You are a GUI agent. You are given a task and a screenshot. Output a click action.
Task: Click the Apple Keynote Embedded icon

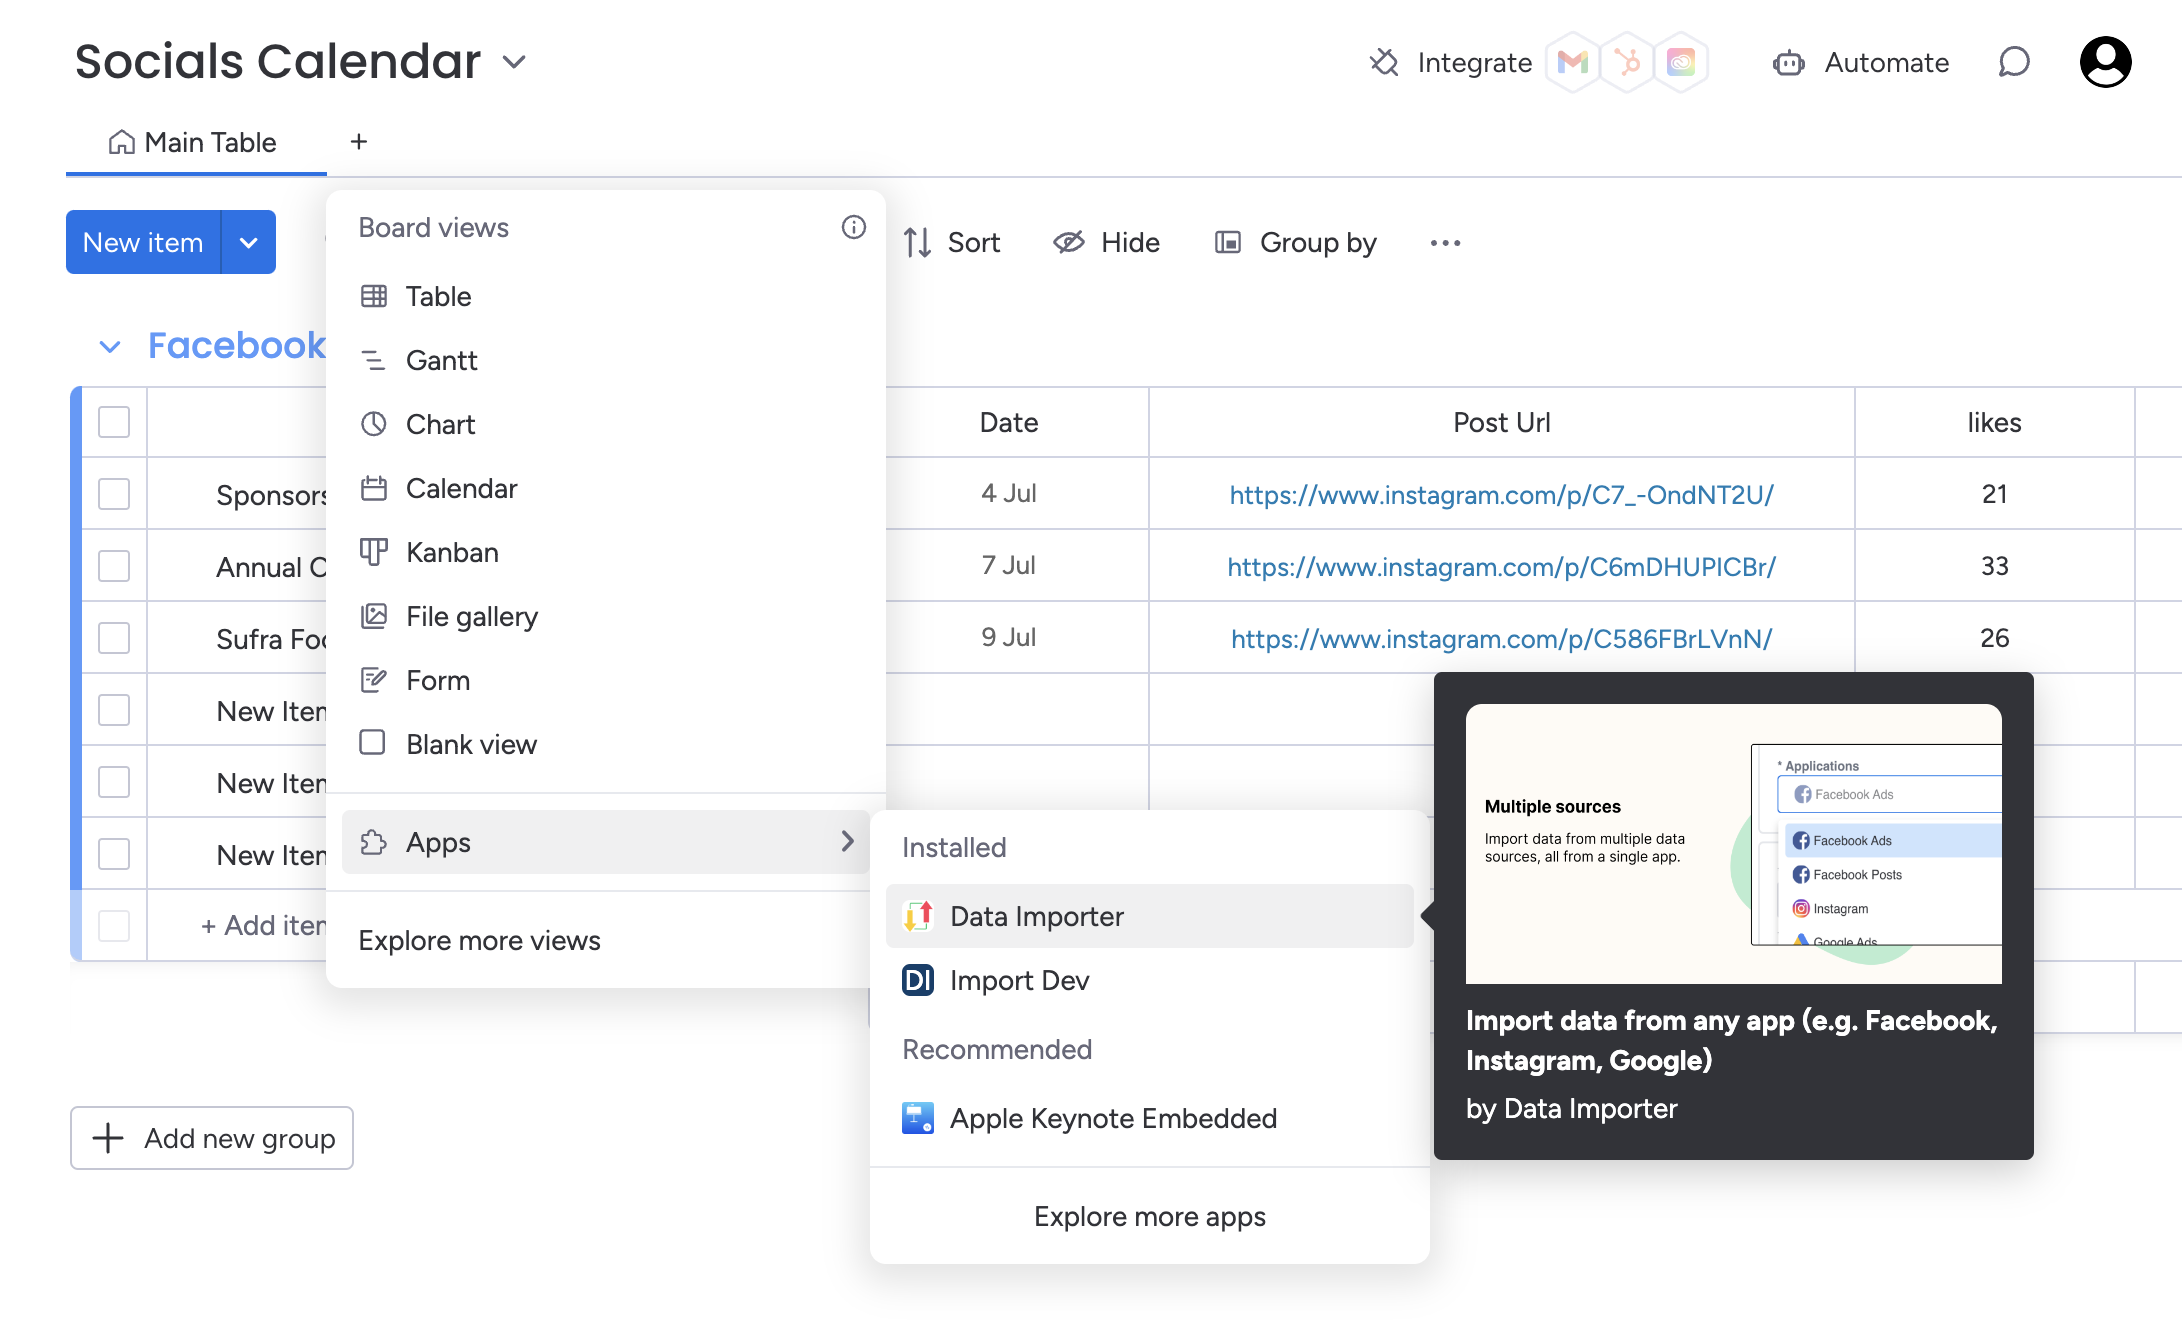(x=918, y=1118)
